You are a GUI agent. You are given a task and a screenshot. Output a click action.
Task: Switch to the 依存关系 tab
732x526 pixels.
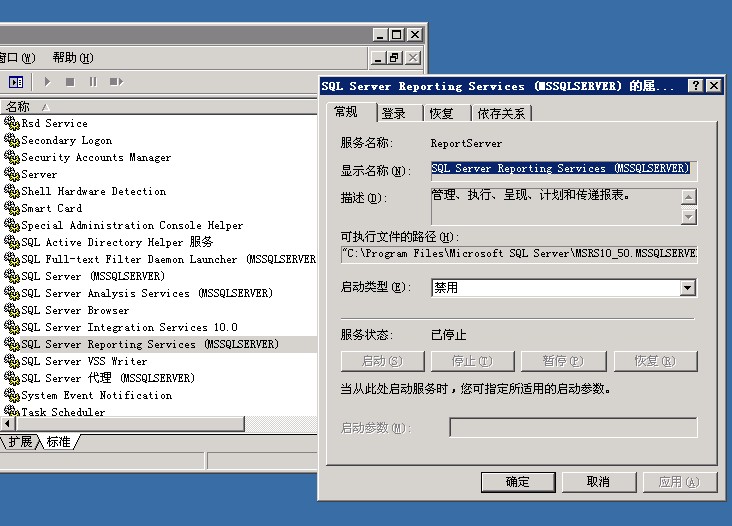click(501, 113)
